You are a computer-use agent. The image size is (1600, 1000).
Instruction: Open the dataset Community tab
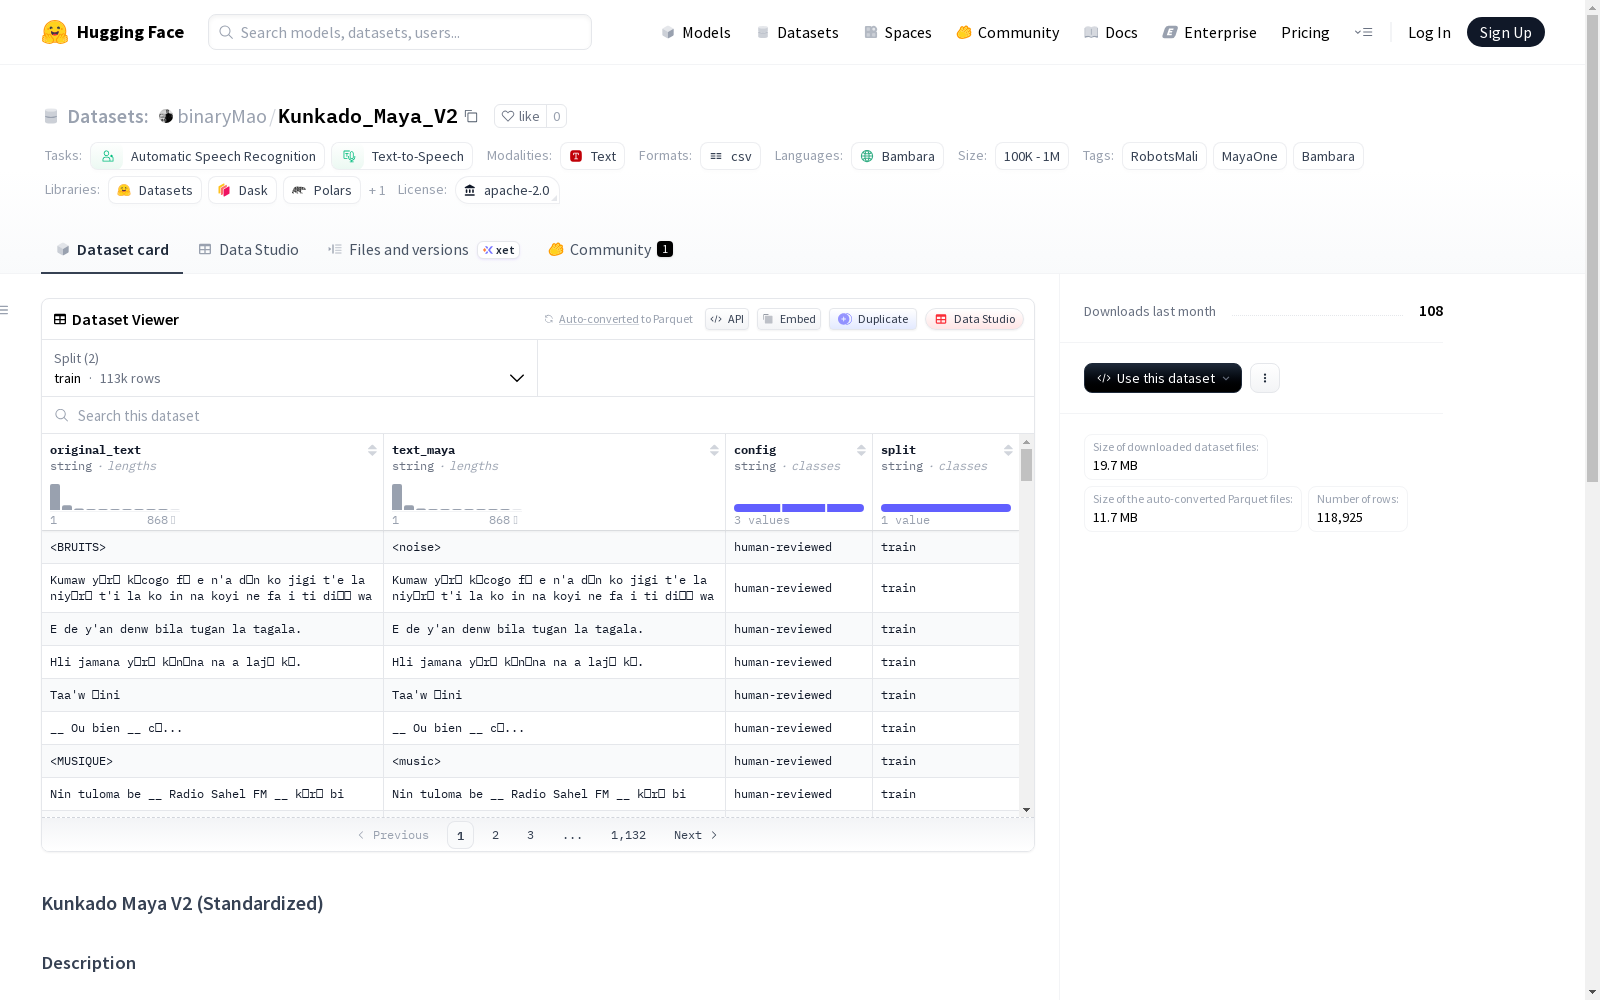pos(610,250)
